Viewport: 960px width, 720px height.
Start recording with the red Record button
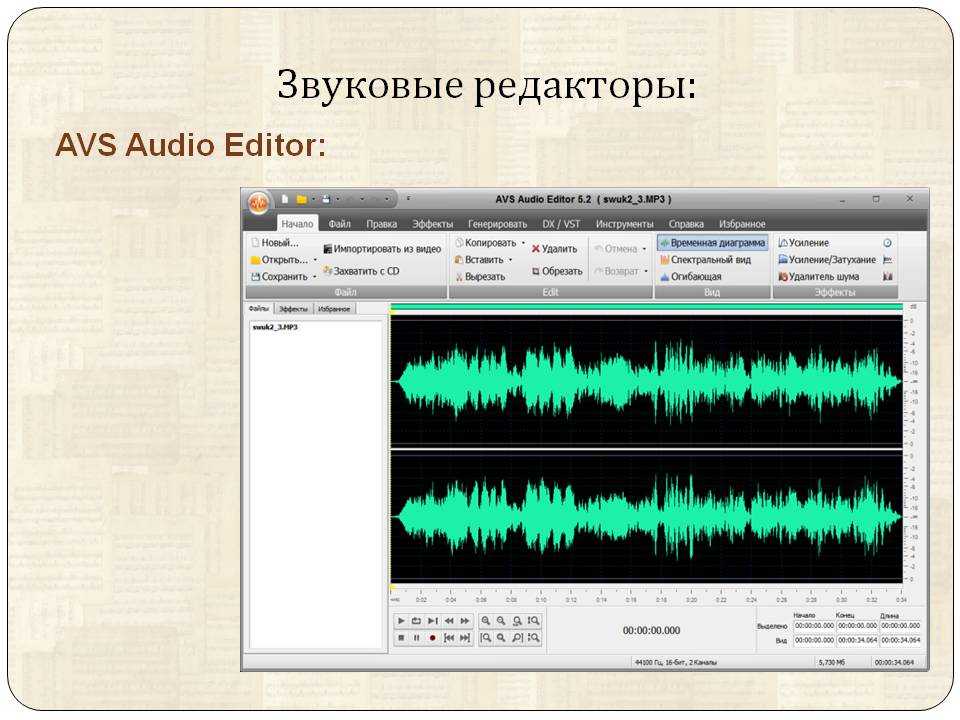coord(432,638)
